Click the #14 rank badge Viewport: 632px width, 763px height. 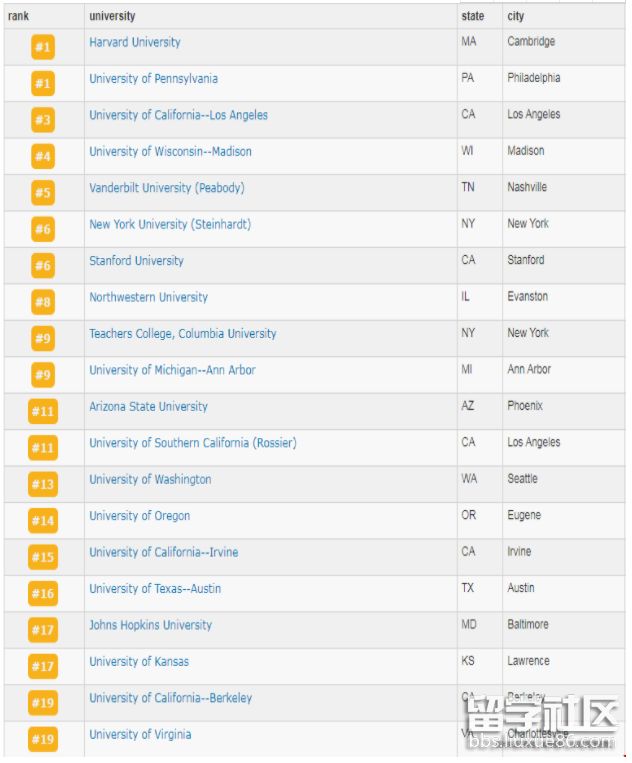tap(43, 521)
